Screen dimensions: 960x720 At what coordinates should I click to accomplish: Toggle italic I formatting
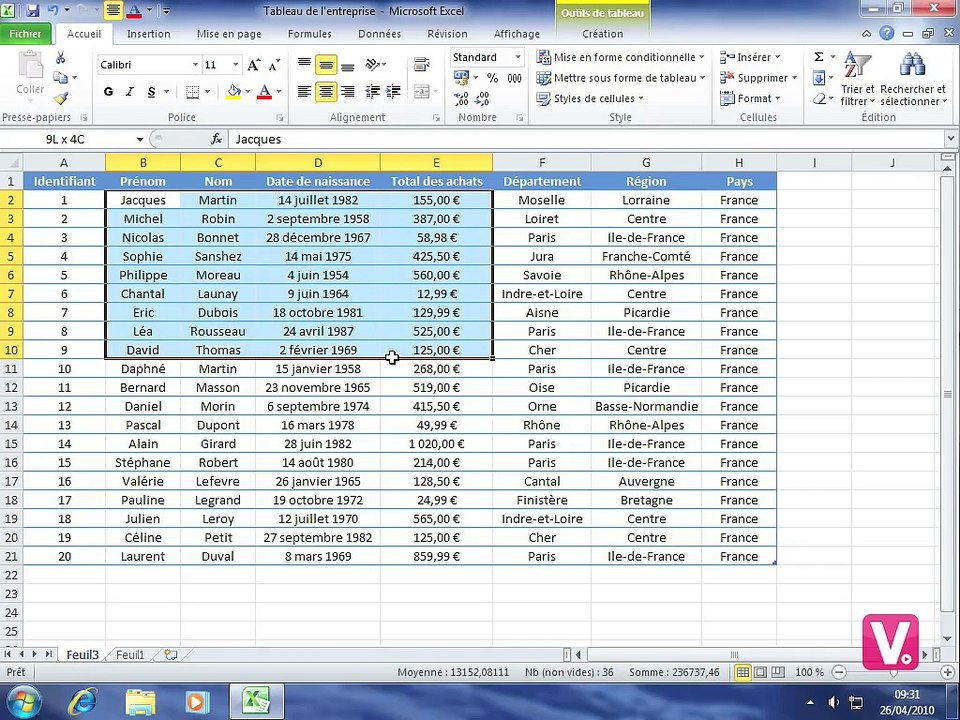click(x=130, y=92)
